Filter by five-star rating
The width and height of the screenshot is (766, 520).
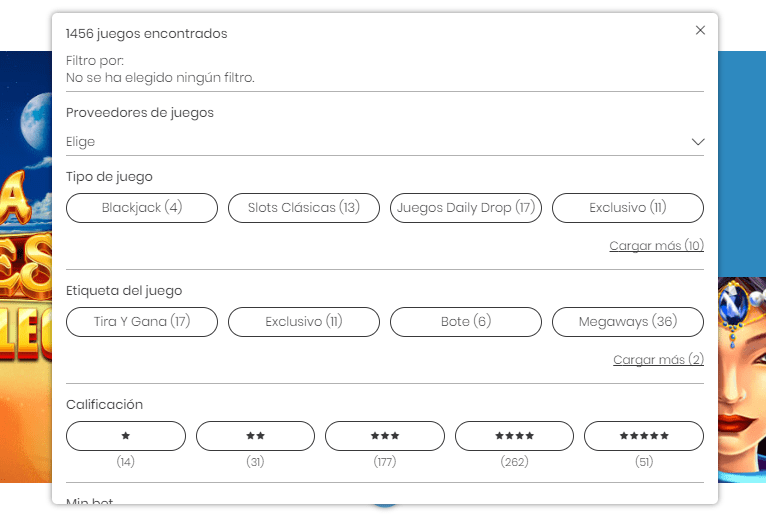click(644, 436)
